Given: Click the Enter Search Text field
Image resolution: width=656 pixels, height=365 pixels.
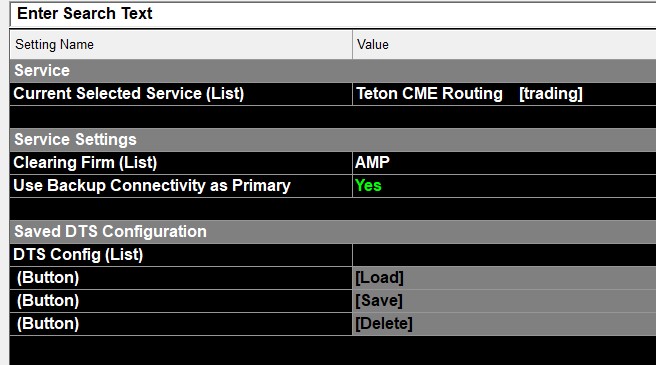Looking at the screenshot, I should coord(333,15).
